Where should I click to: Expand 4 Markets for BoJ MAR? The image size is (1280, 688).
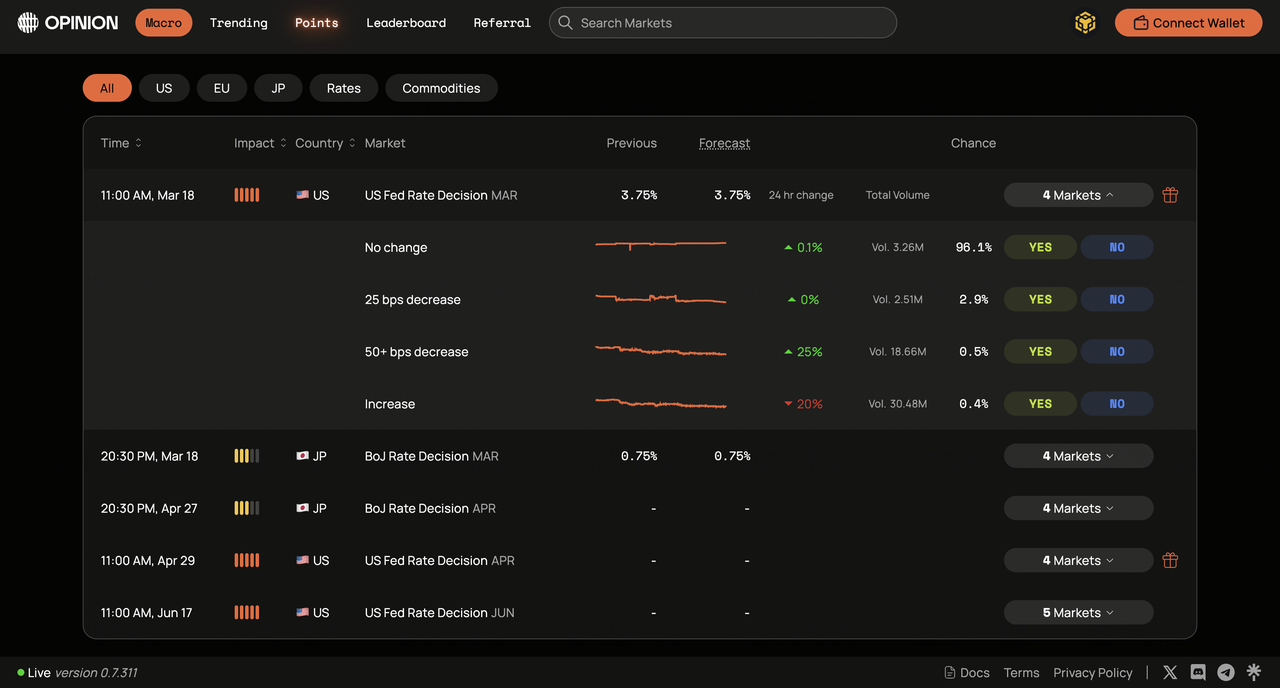pyautogui.click(x=1078, y=456)
